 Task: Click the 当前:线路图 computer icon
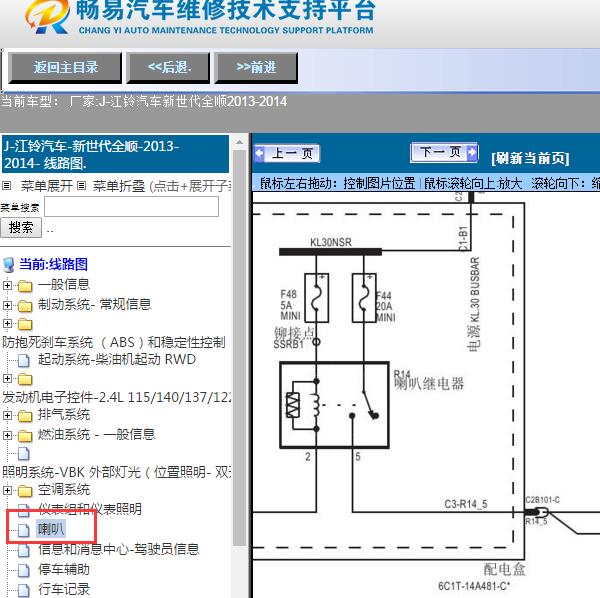pos(9,265)
